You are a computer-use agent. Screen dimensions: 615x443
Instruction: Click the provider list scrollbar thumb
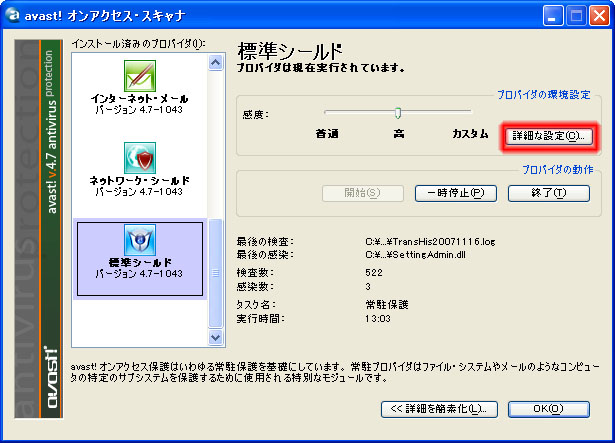[x=216, y=273]
